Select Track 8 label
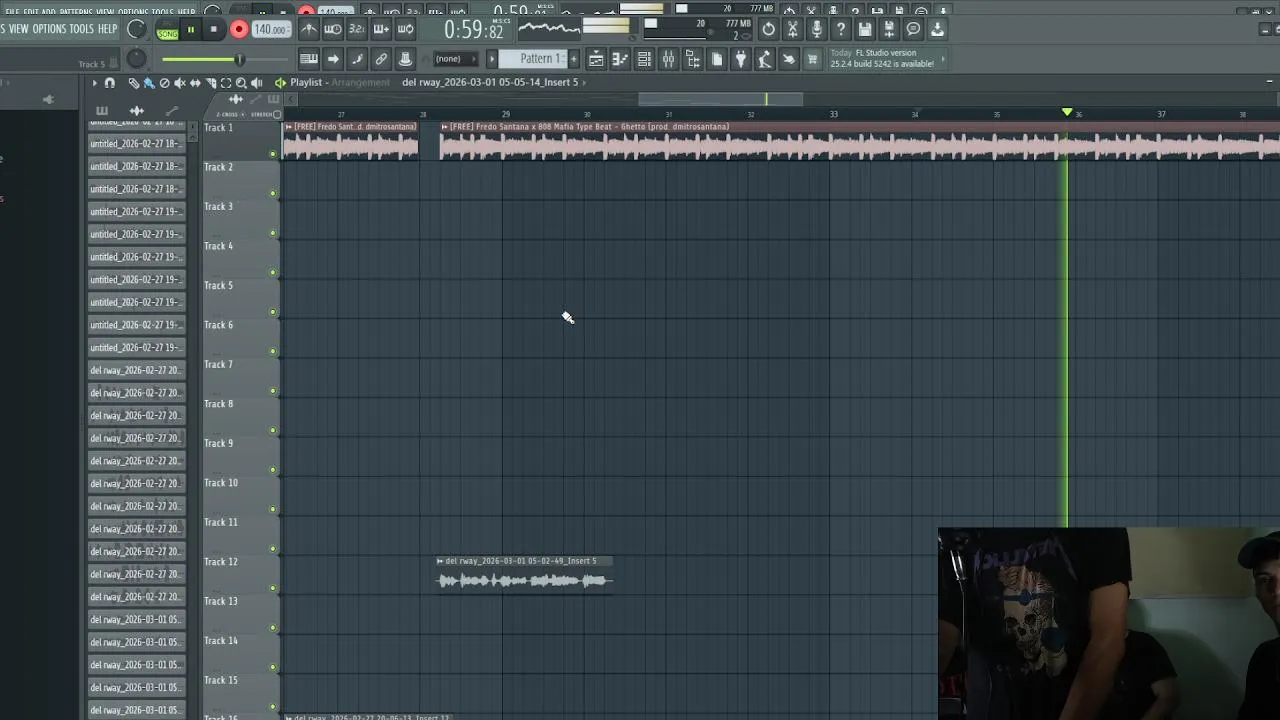The height and width of the screenshot is (720, 1280). [218, 404]
